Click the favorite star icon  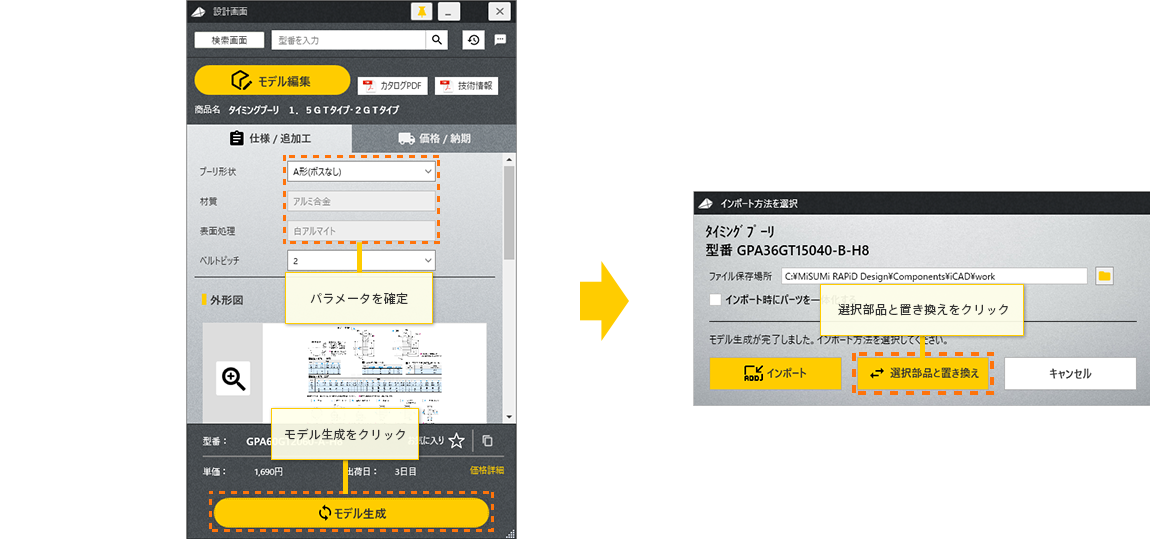(457, 441)
